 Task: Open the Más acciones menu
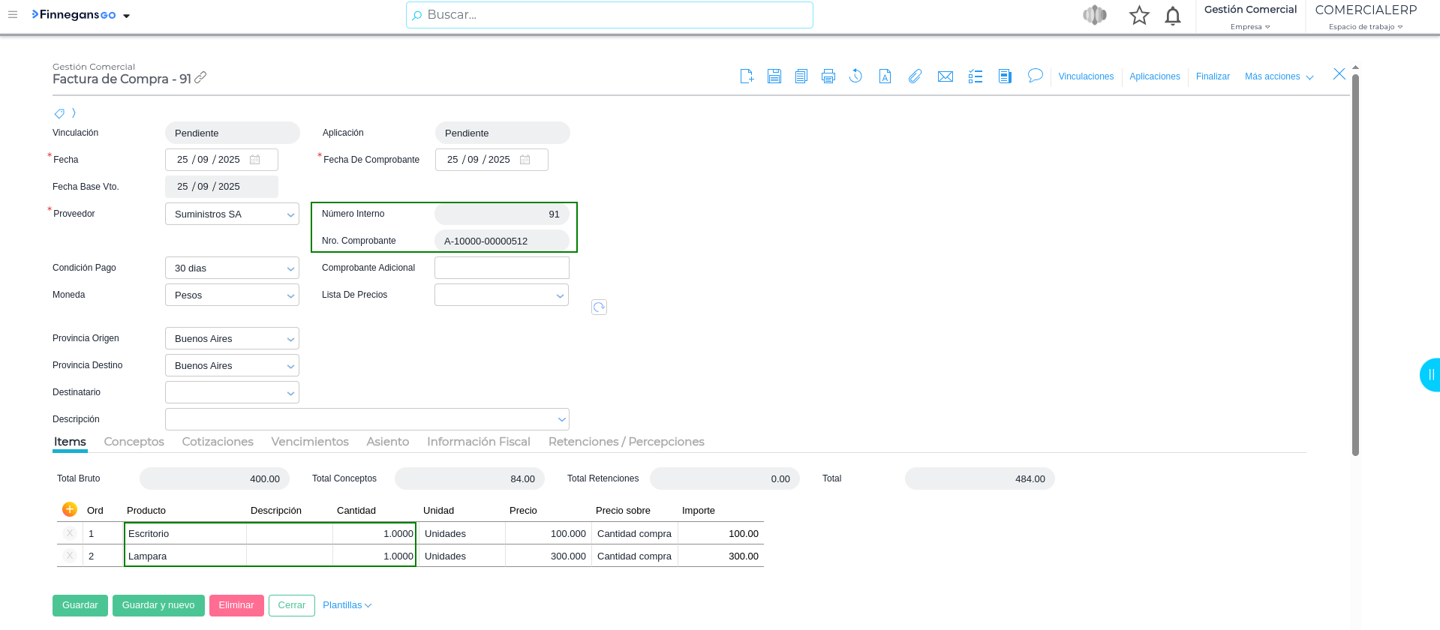(x=1278, y=76)
